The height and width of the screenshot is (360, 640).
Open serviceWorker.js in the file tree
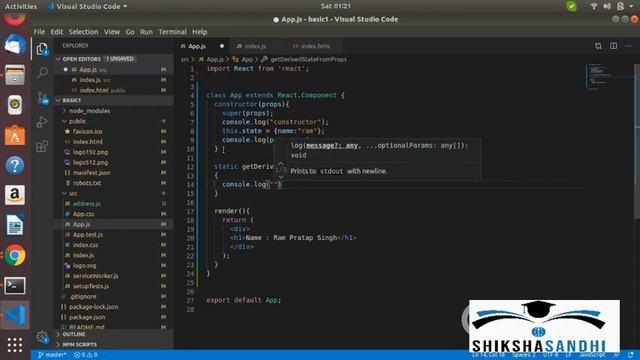click(x=95, y=276)
